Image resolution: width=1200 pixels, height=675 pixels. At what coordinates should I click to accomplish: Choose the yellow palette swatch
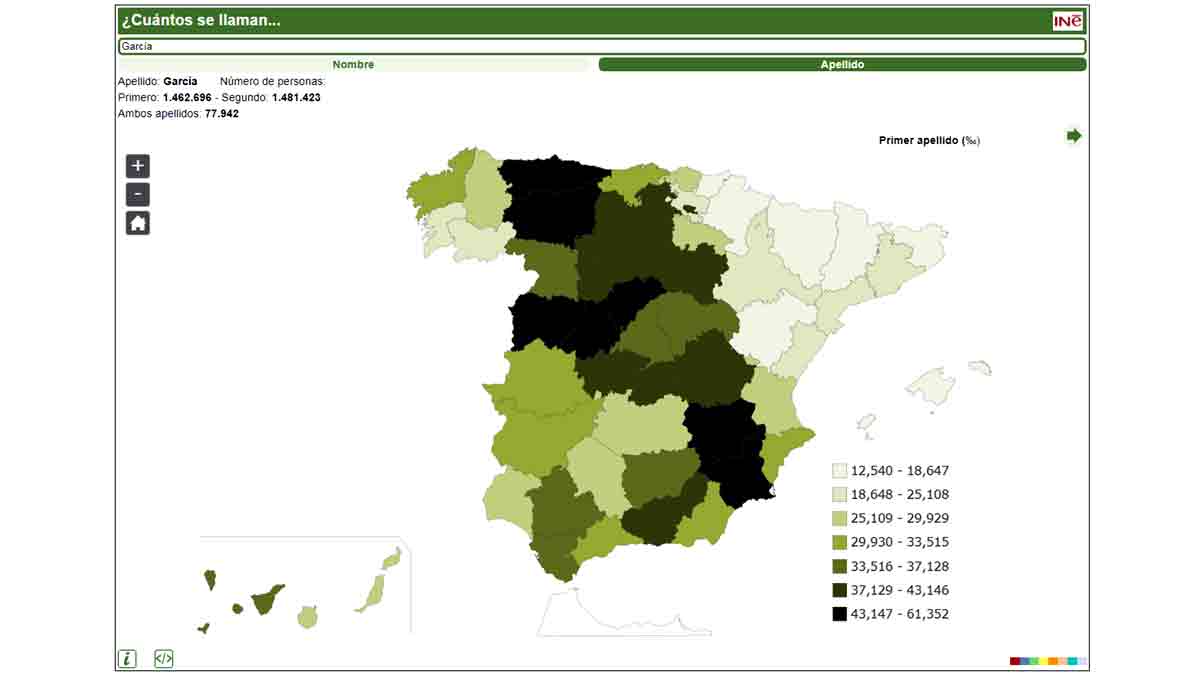point(1044,661)
